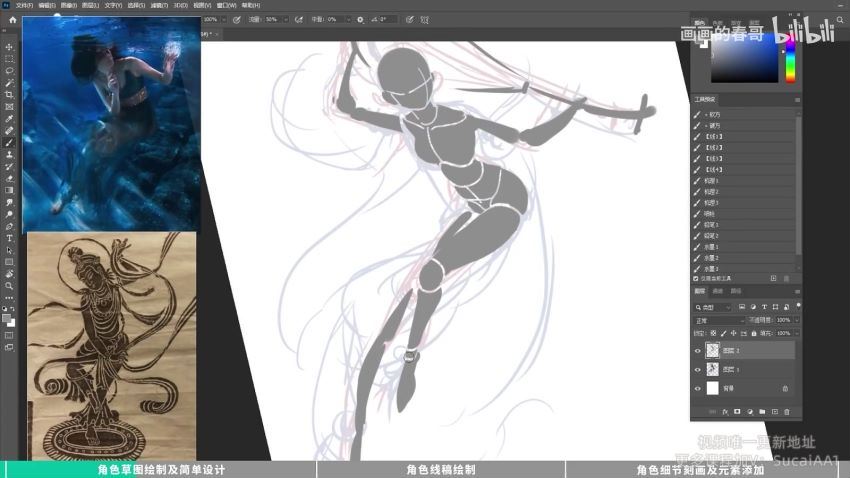Hide layer 图层 2 with eye icon

pyautogui.click(x=698, y=351)
